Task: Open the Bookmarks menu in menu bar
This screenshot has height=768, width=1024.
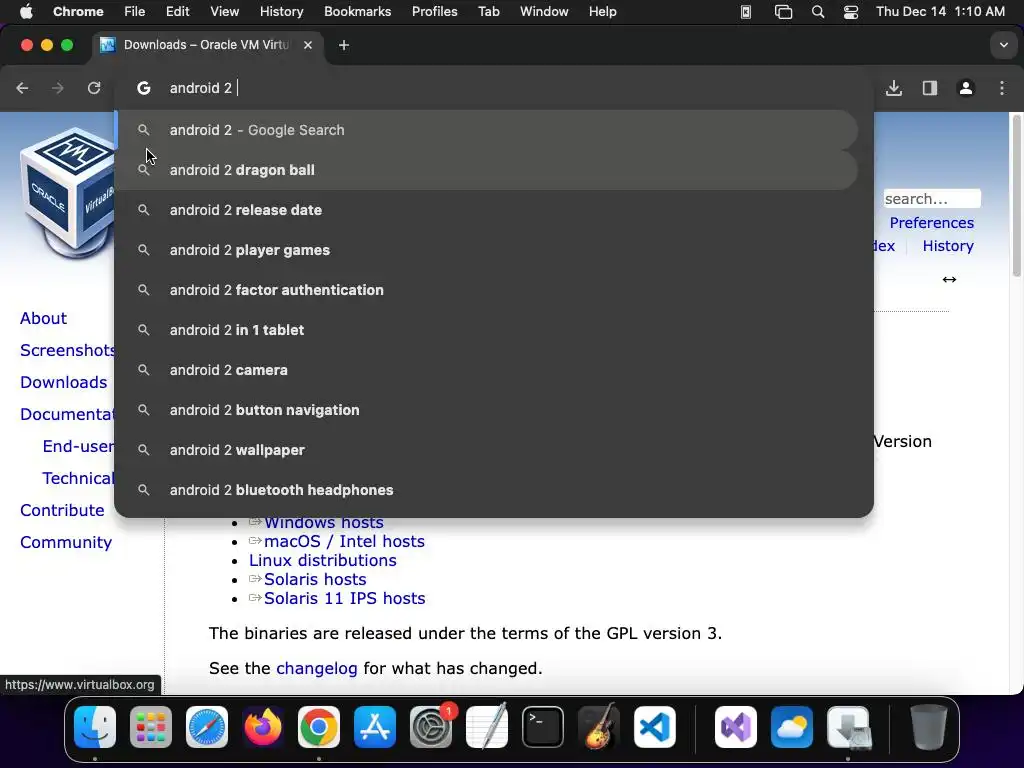Action: click(x=357, y=12)
